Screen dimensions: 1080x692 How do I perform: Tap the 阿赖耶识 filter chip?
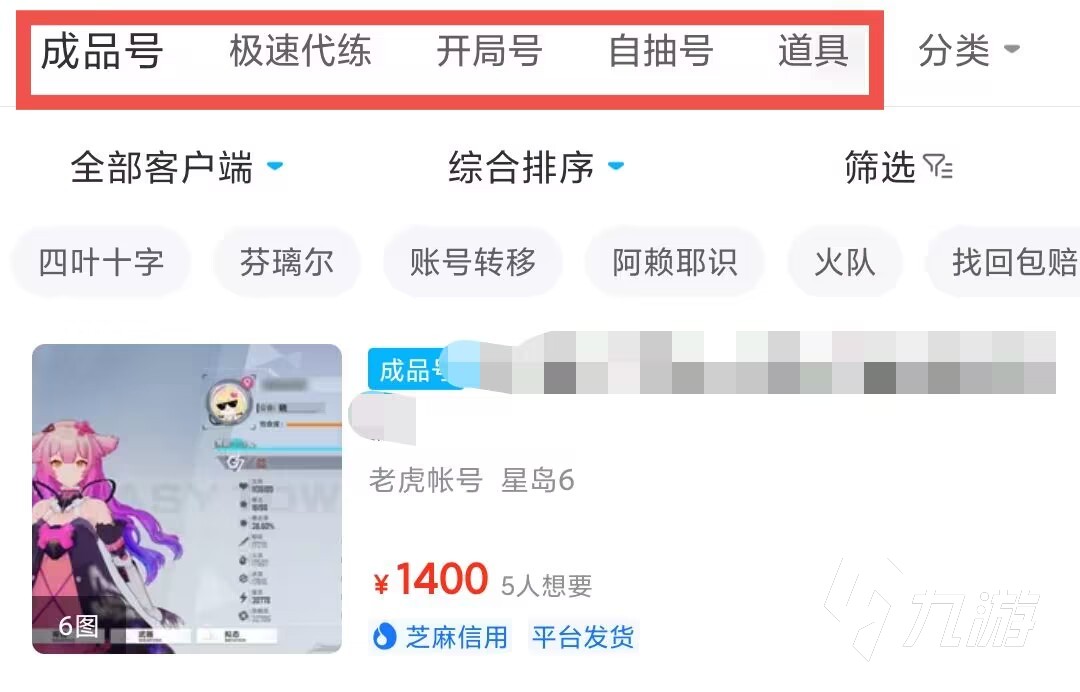[x=674, y=262]
